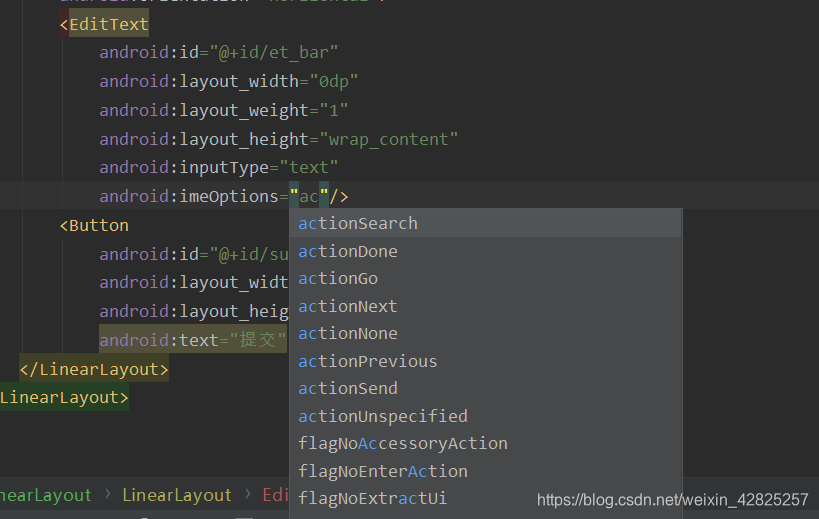Pick flagNoEnterAction in the popup
Viewport: 819px width, 519px height.
point(486,471)
